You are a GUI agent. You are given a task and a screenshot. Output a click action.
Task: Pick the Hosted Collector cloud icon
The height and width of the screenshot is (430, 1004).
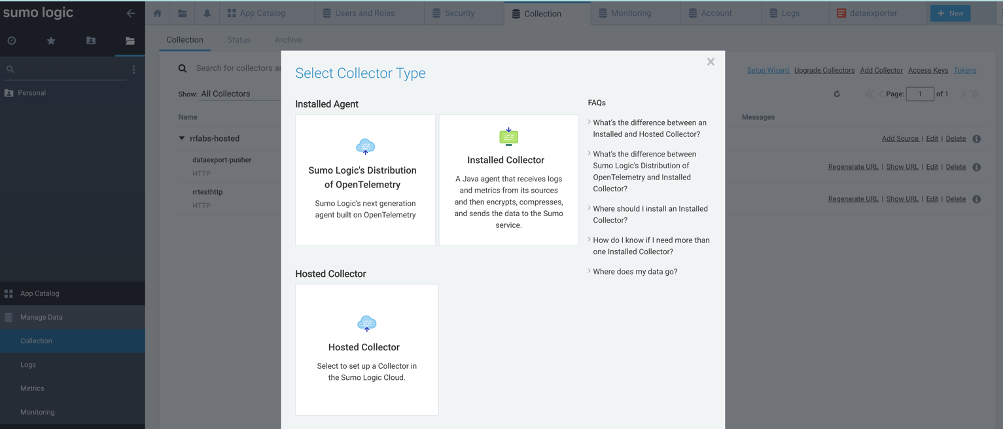point(366,323)
